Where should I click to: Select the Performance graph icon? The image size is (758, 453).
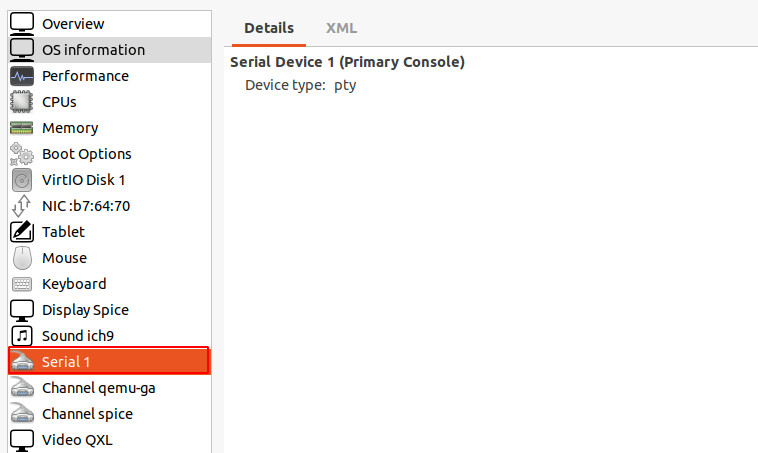22,76
